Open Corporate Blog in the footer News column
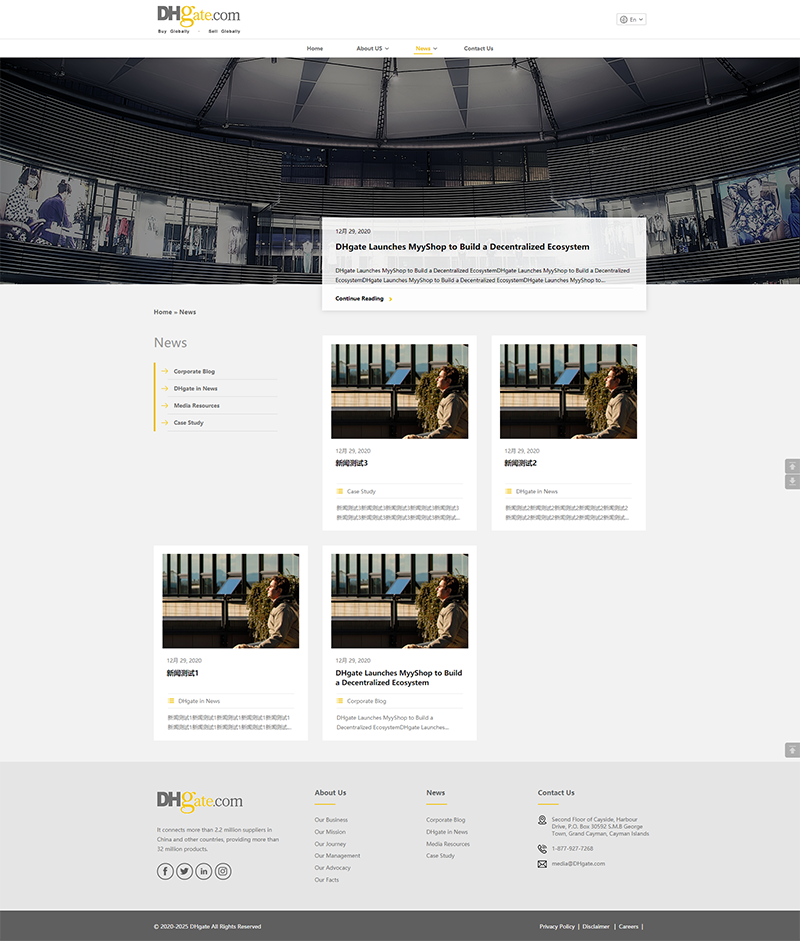800x941 pixels. tap(446, 820)
